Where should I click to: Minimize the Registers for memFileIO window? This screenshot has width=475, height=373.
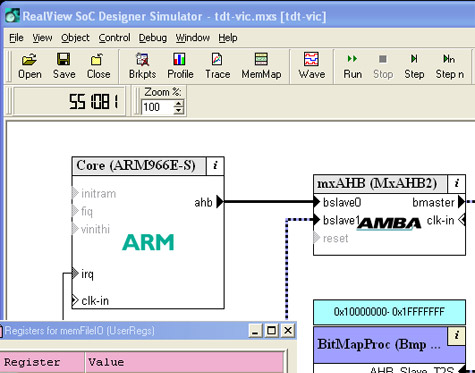pyautogui.click(x=255, y=331)
